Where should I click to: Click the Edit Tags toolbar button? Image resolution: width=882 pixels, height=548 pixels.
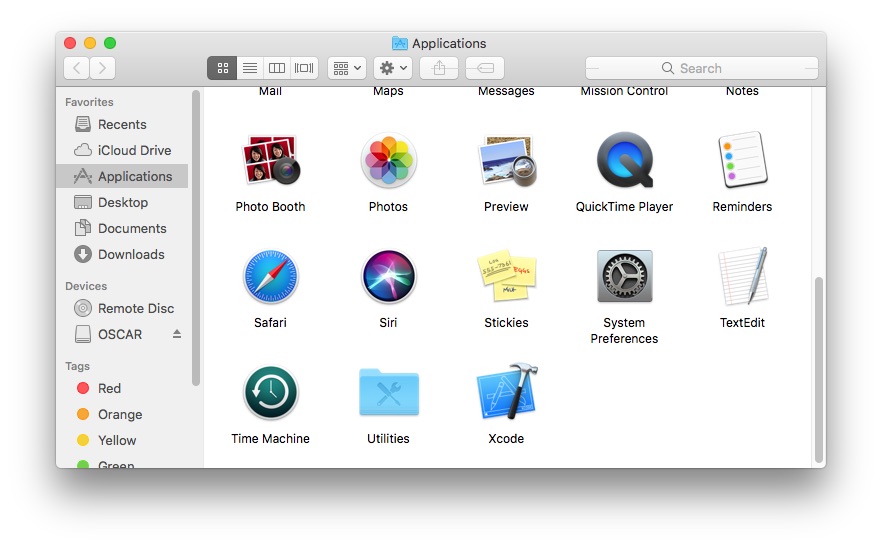(x=485, y=68)
